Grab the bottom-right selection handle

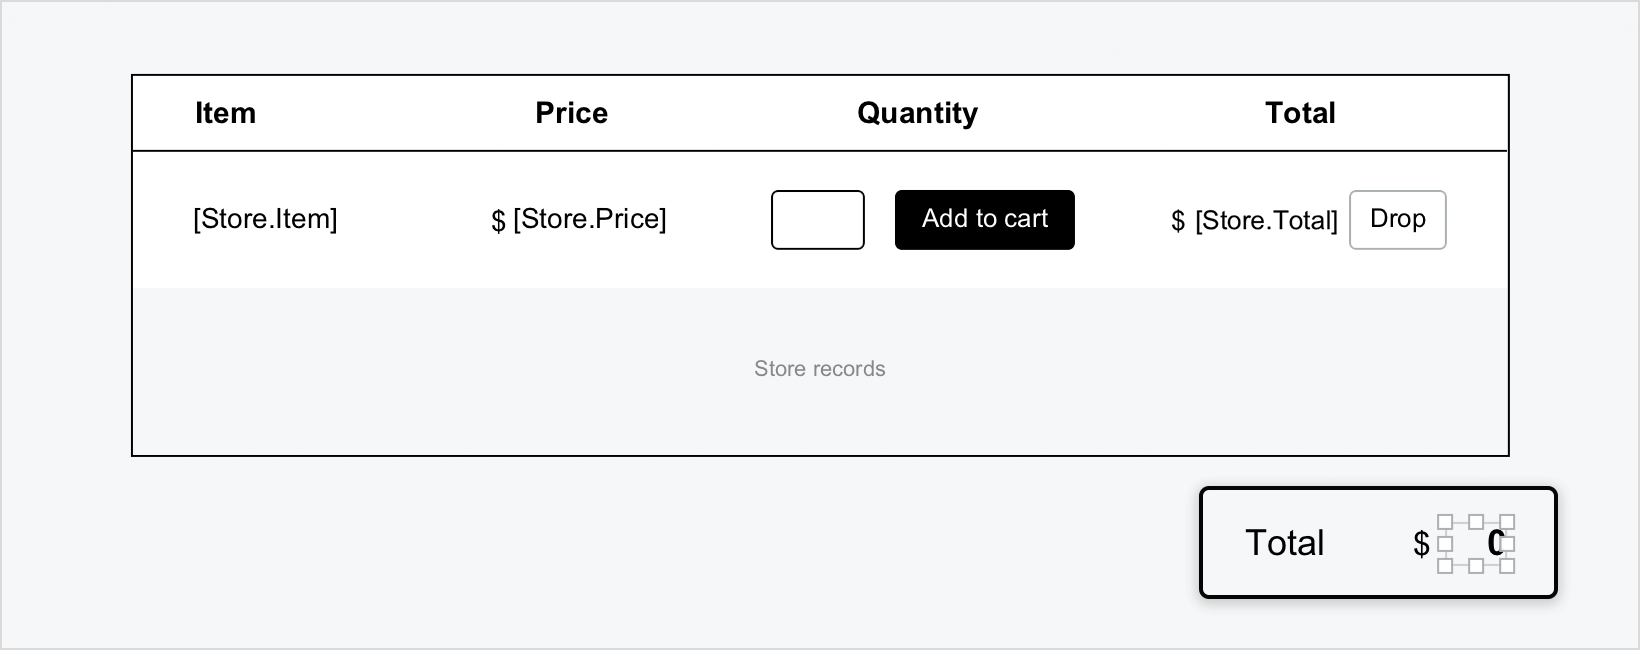pyautogui.click(x=1508, y=566)
